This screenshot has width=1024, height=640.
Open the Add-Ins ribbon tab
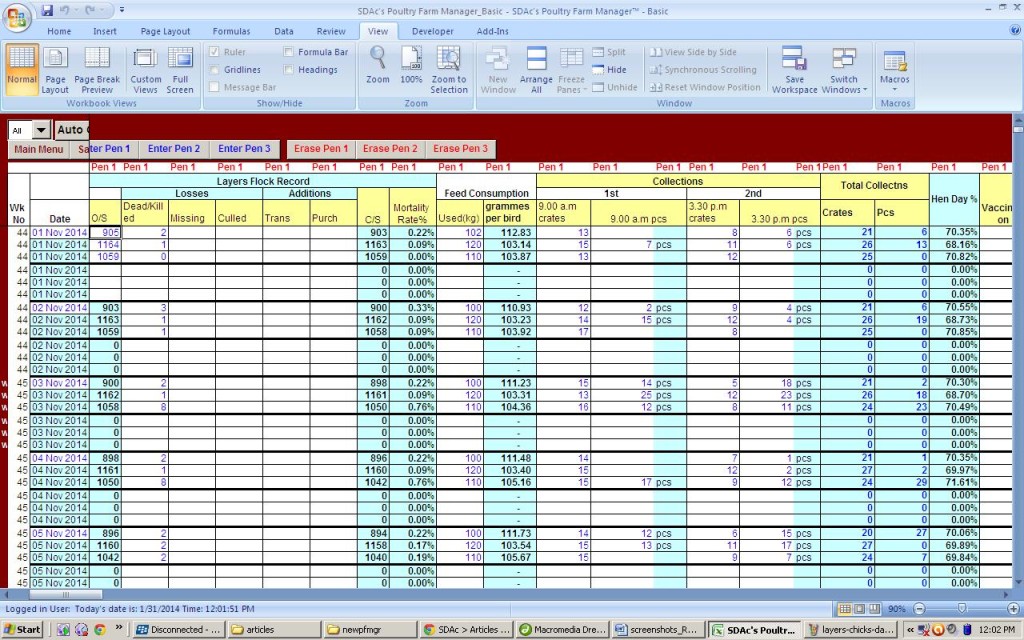point(492,31)
